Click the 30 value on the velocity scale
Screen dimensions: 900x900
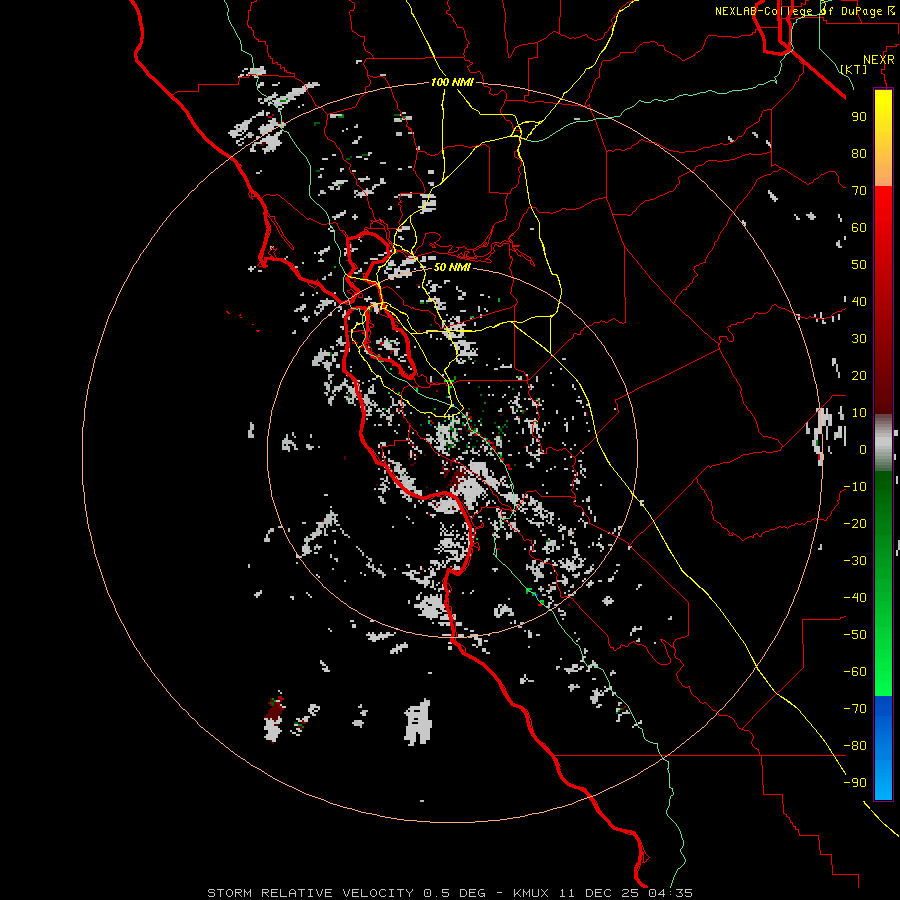point(859,339)
